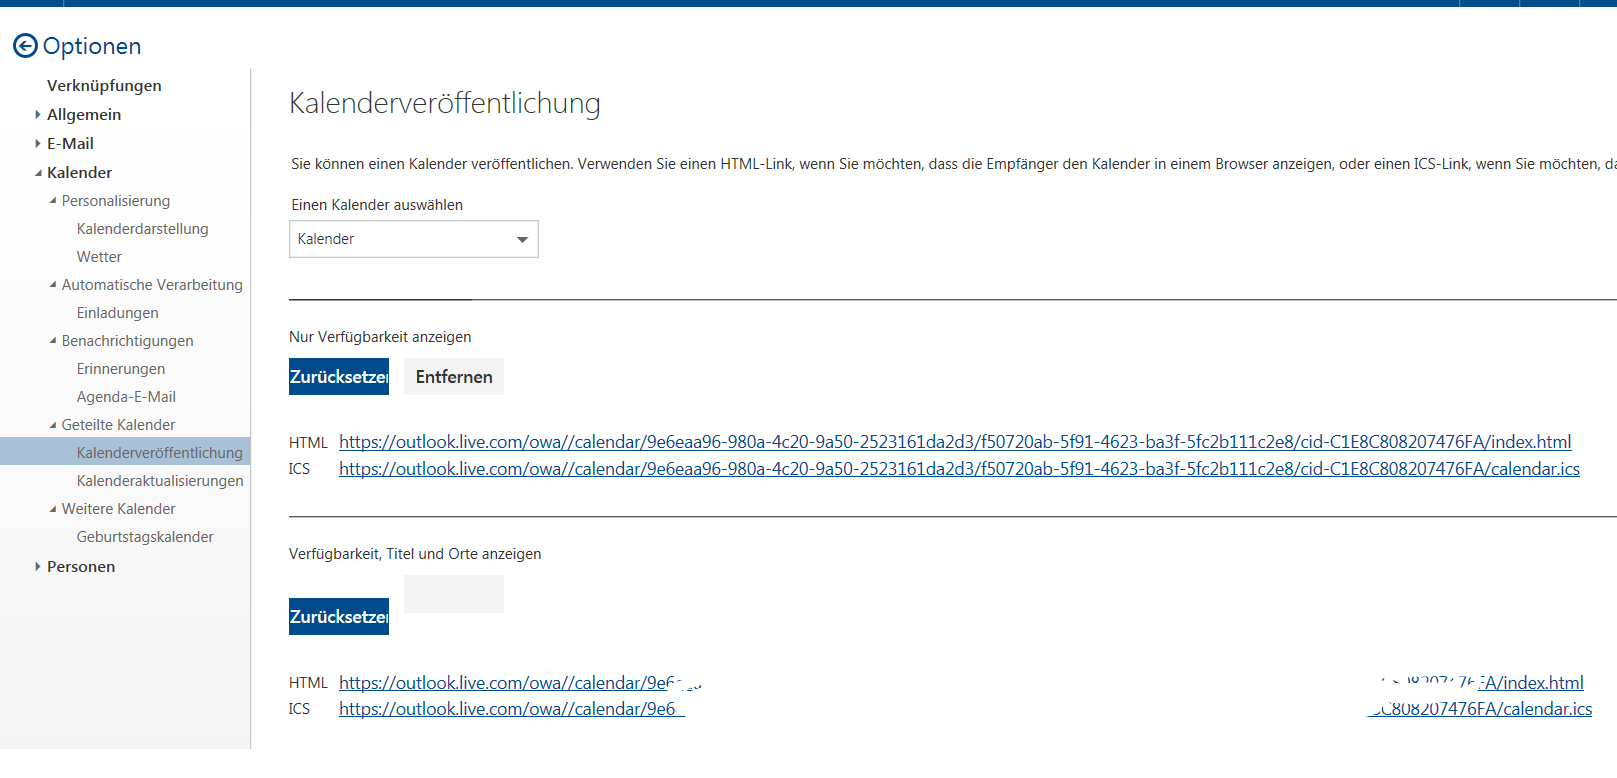Image resolution: width=1617 pixels, height=778 pixels.
Task: Collapse the Geteilte Kalender subsection
Action: pos(53,425)
